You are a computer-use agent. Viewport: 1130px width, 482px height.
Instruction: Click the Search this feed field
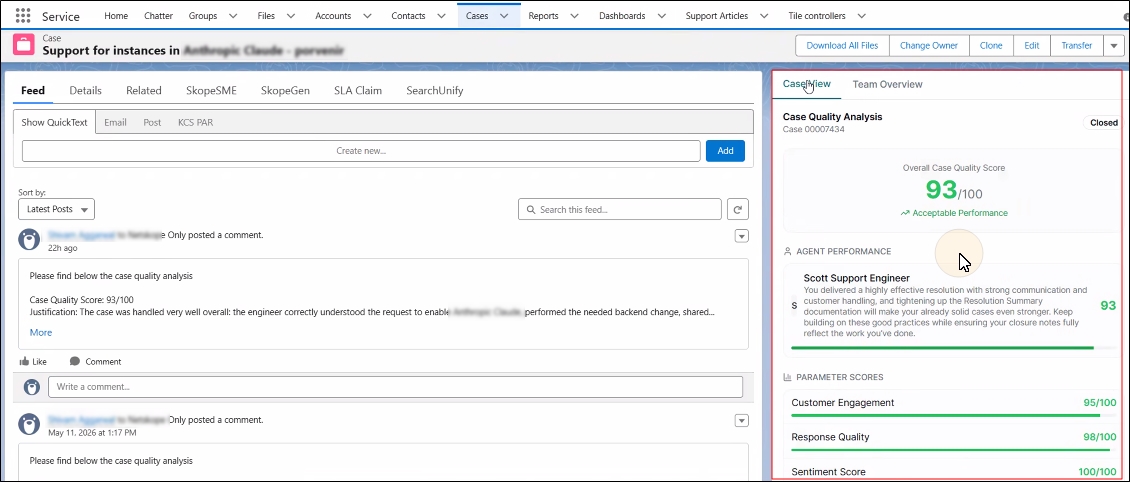point(620,210)
